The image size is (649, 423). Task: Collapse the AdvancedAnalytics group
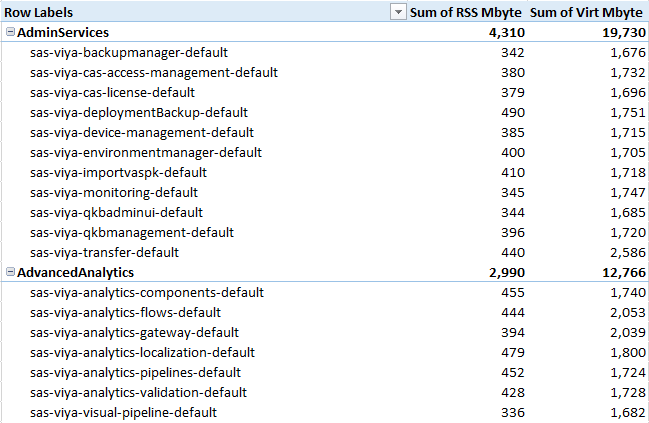tap(10, 272)
